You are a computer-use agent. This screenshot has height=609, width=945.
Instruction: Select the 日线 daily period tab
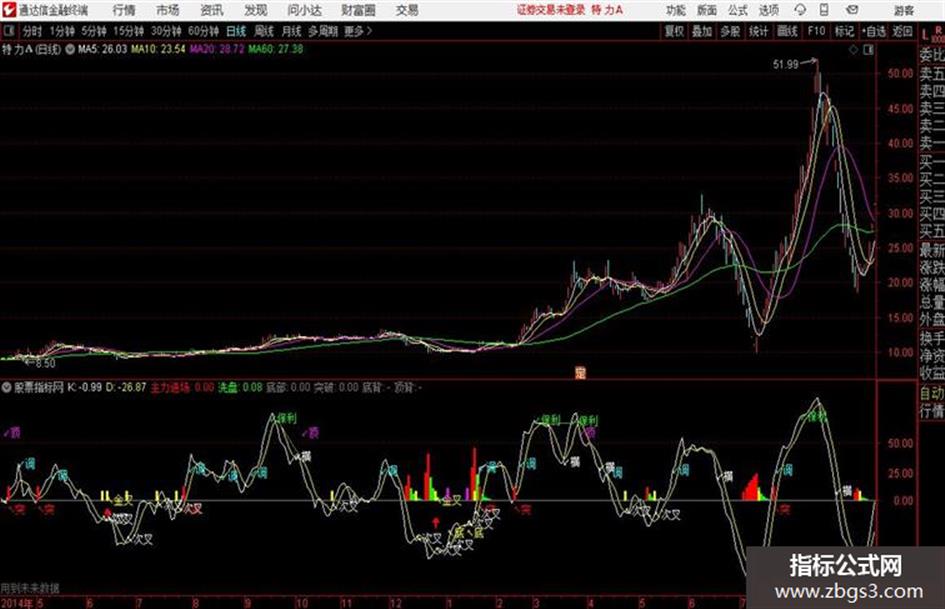[236, 31]
